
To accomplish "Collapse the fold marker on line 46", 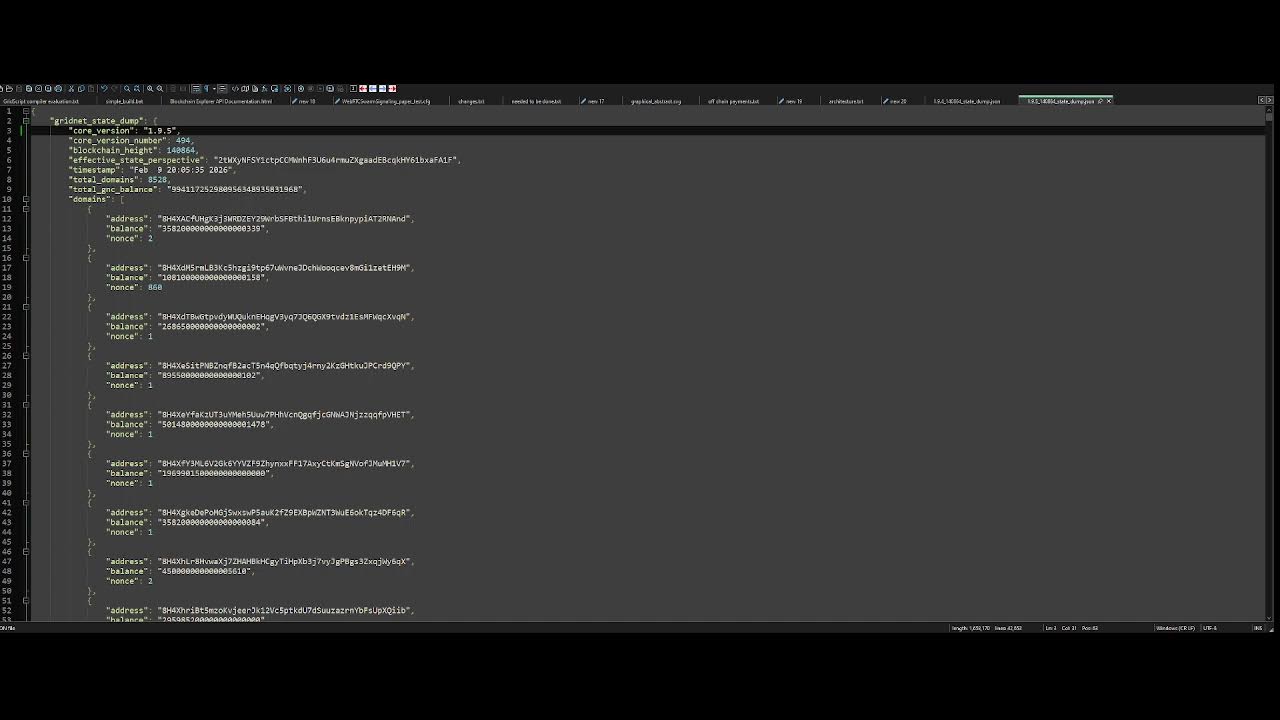I will pyautogui.click(x=26, y=552).
